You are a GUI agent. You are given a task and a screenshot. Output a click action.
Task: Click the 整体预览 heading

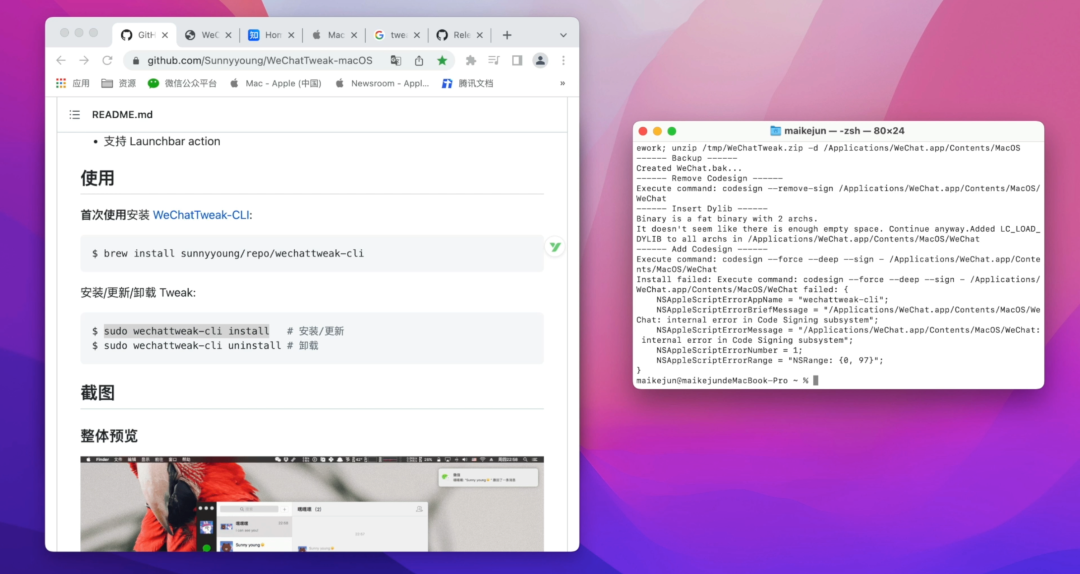[x=109, y=435]
